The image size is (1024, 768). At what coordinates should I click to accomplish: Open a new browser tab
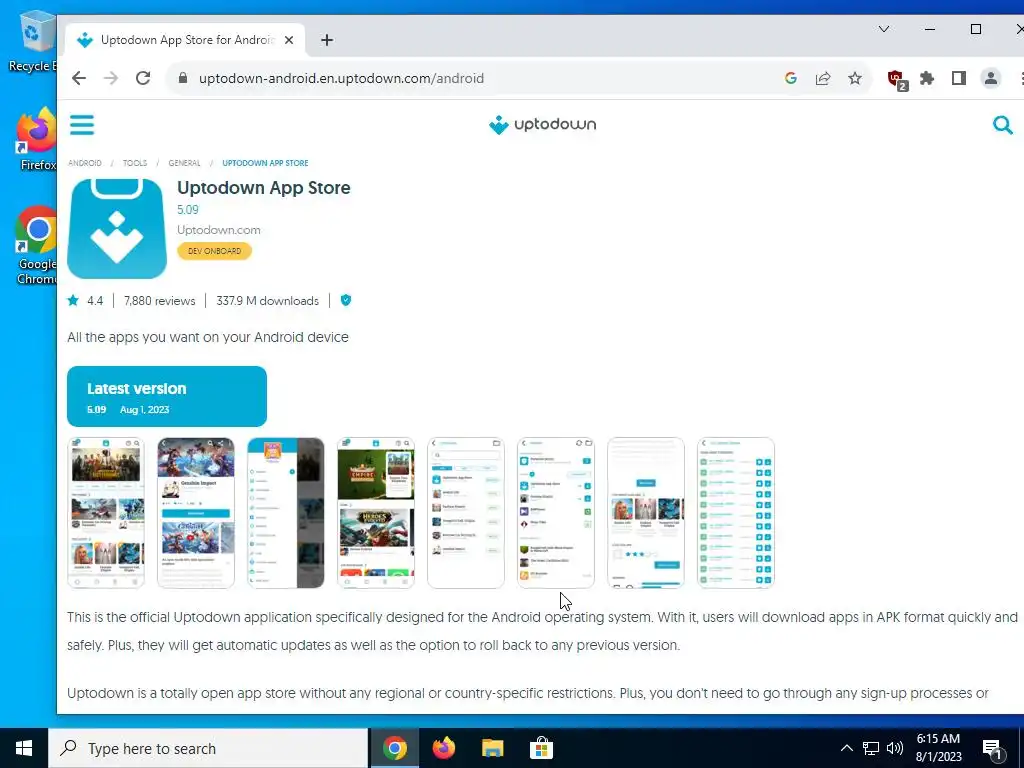click(x=327, y=40)
